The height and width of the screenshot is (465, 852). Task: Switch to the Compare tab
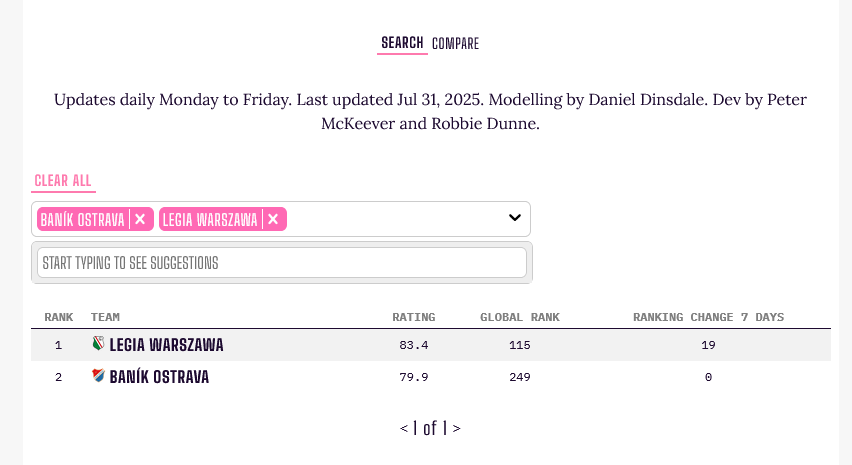(x=455, y=43)
